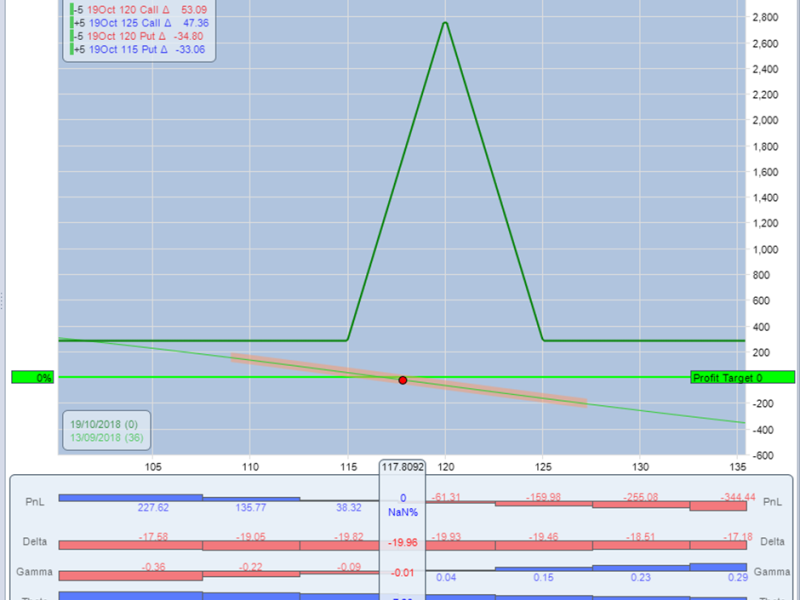Select the +5 19Oct 125 Call leg
This screenshot has width=800, height=600.
(x=142, y=24)
